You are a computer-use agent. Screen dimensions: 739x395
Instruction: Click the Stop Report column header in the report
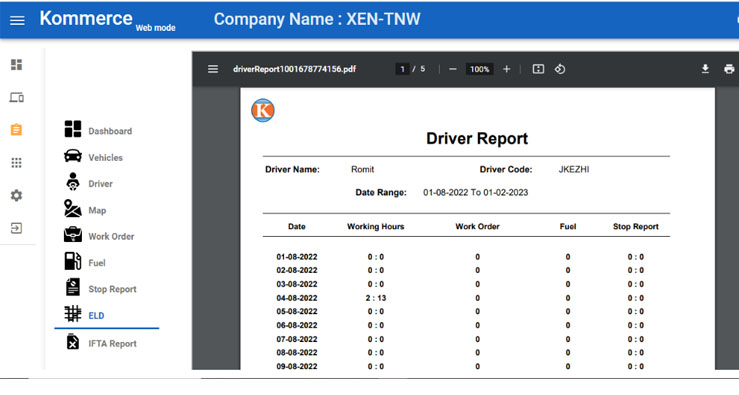[635, 226]
